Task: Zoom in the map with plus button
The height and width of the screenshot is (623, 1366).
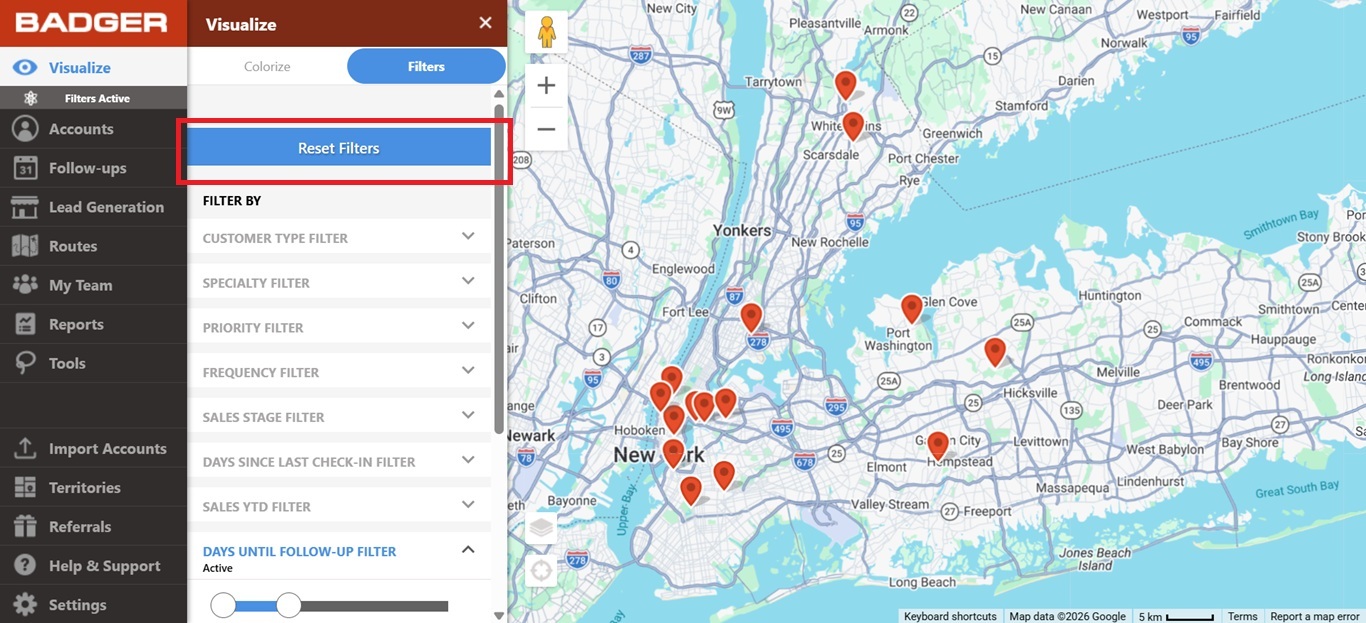Action: pos(546,86)
